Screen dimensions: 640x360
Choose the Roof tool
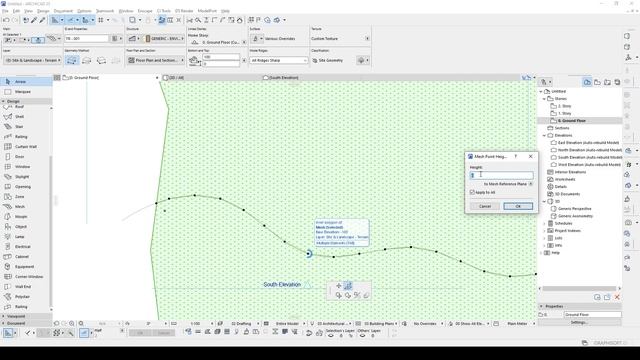tap(26, 107)
